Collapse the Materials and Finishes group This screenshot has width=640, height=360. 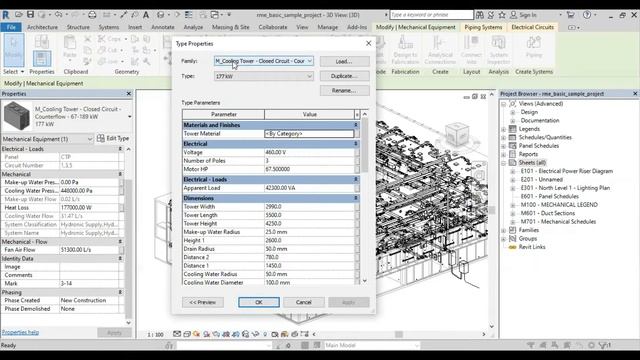pyautogui.click(x=356, y=125)
